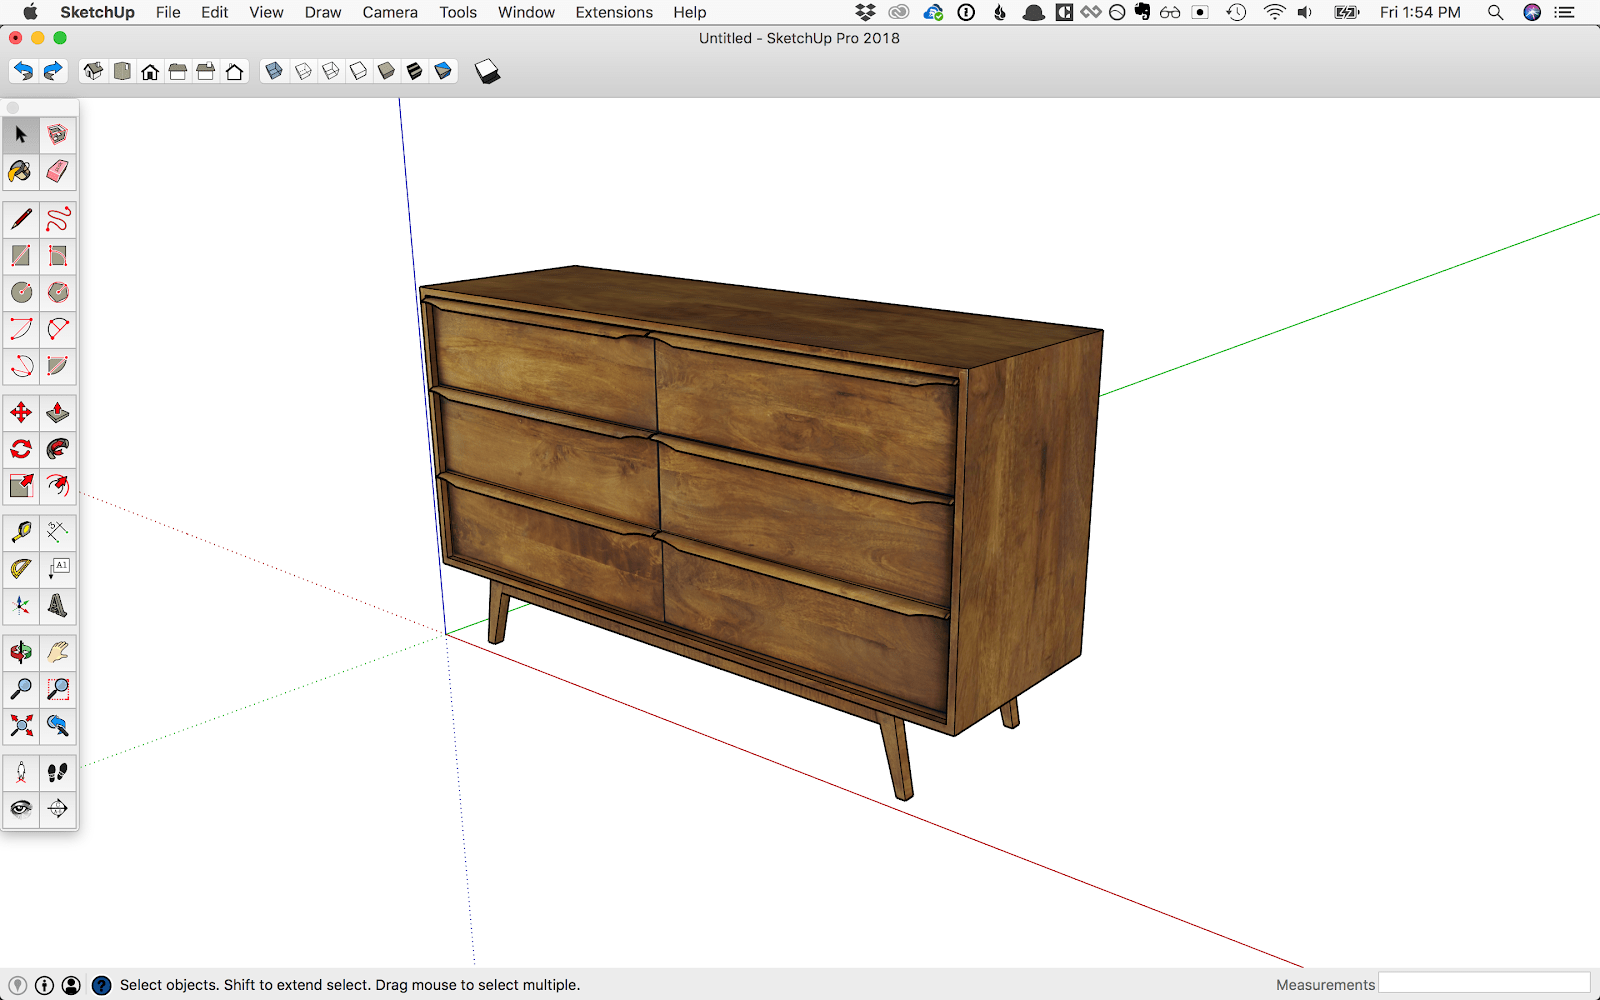Choose the Protractor tool
This screenshot has height=1000, width=1600.
(21, 569)
